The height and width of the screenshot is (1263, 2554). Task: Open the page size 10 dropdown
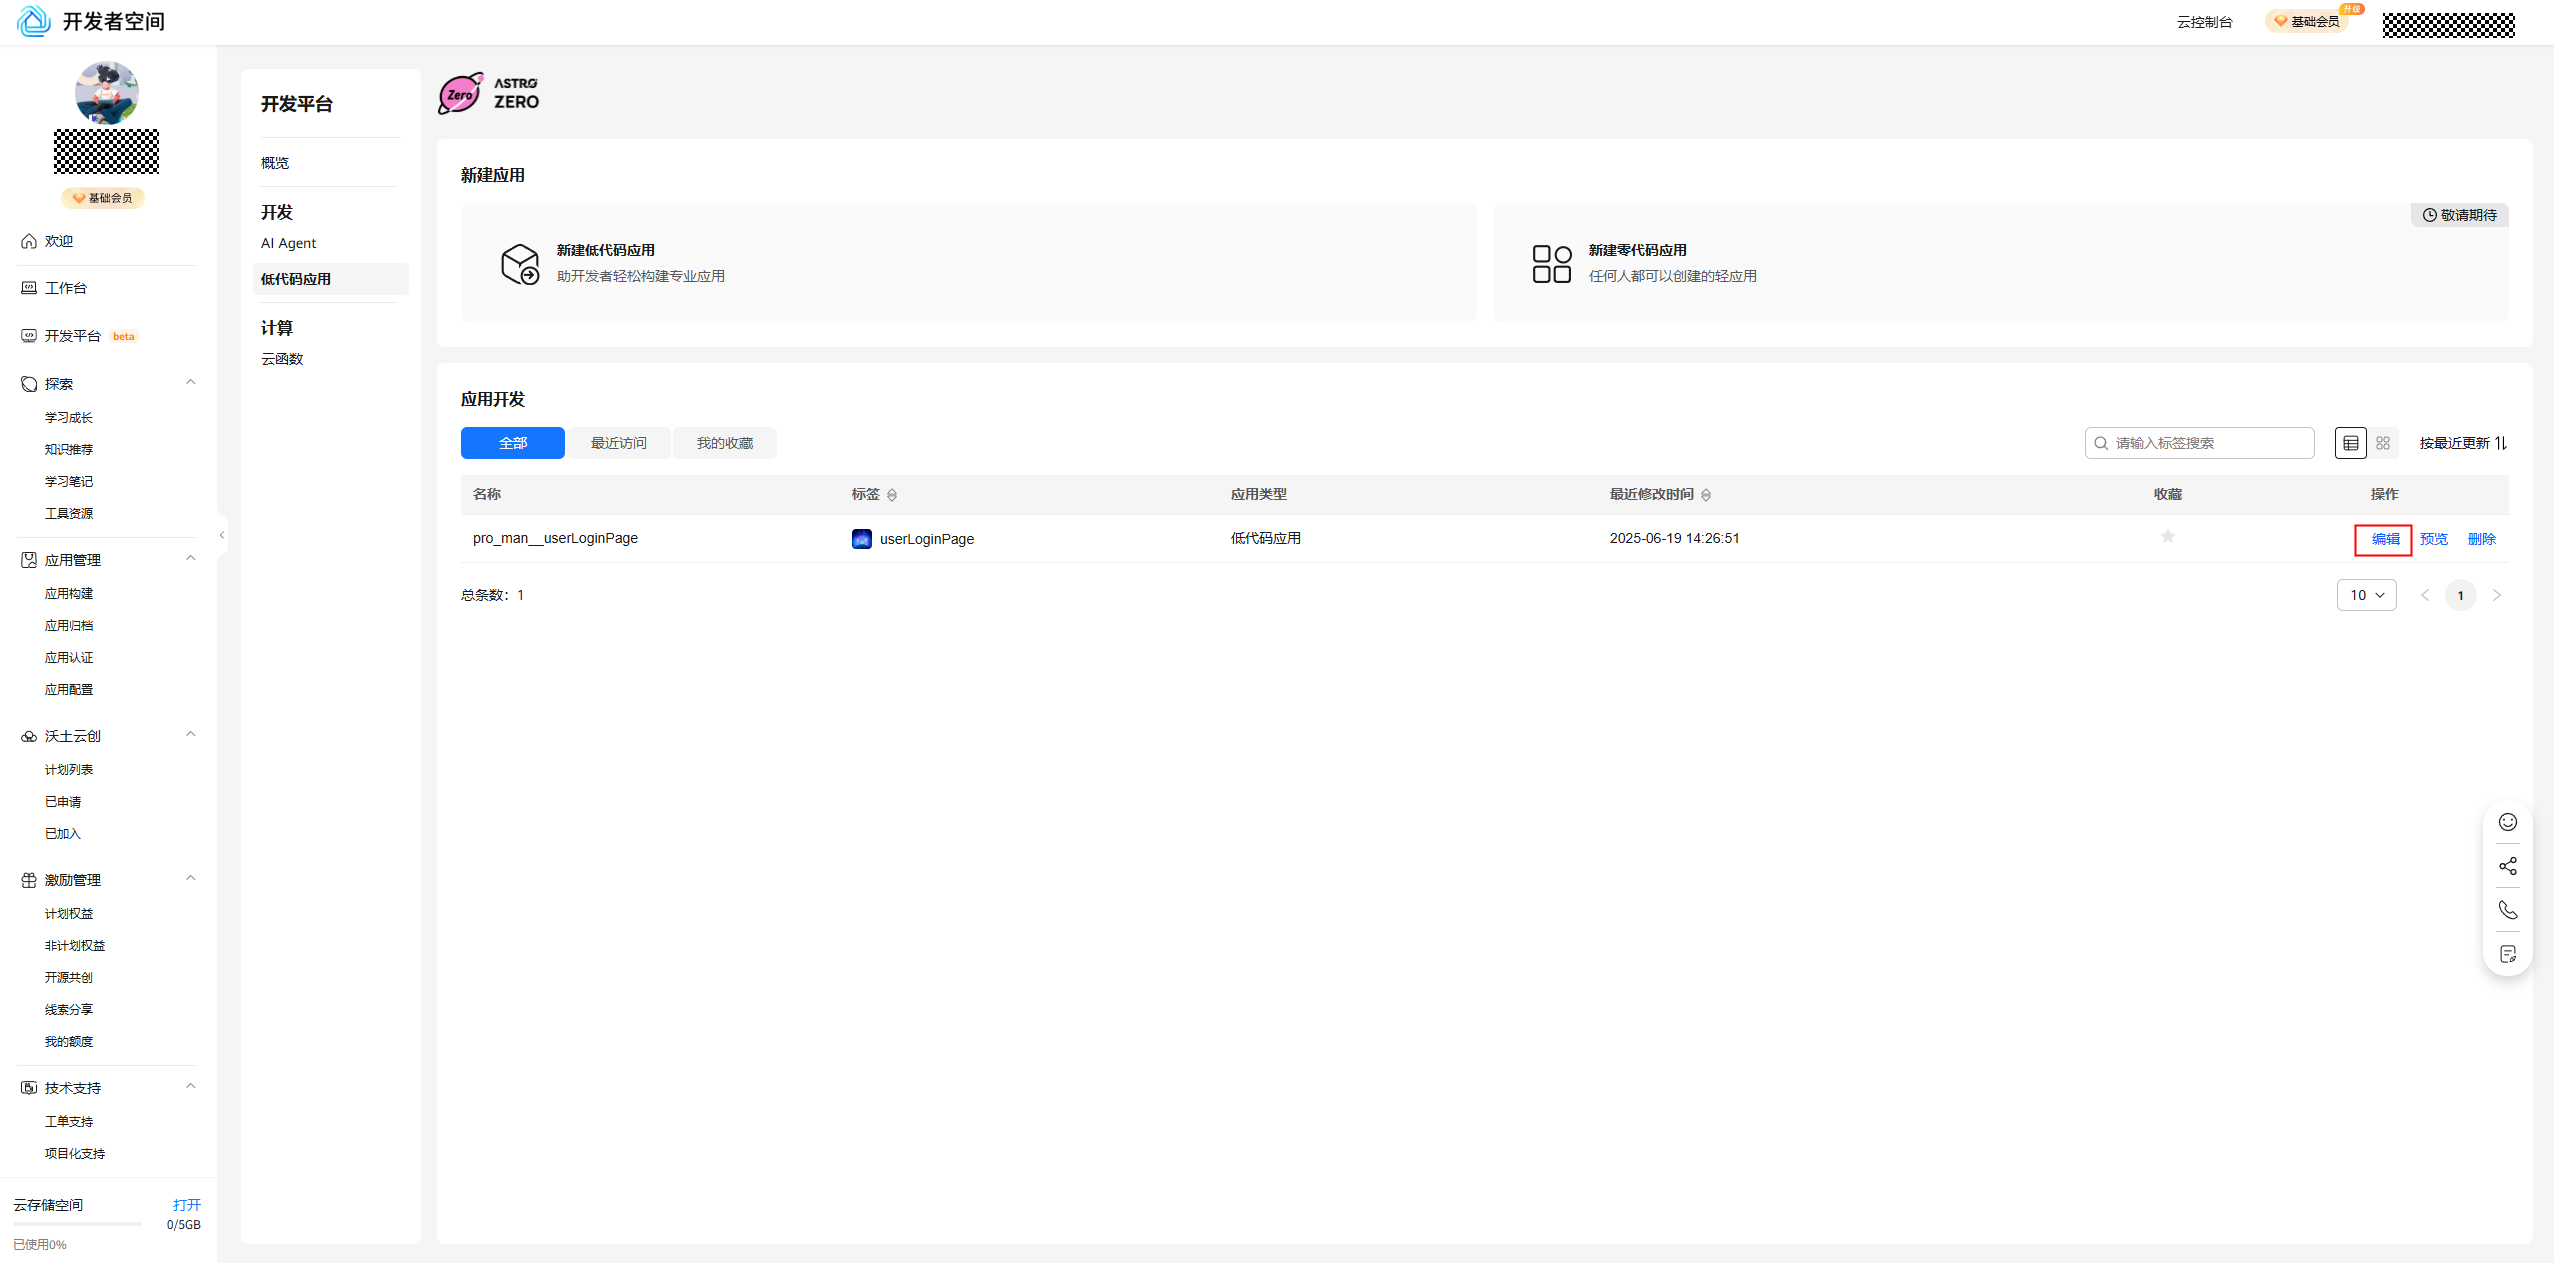pos(2366,595)
